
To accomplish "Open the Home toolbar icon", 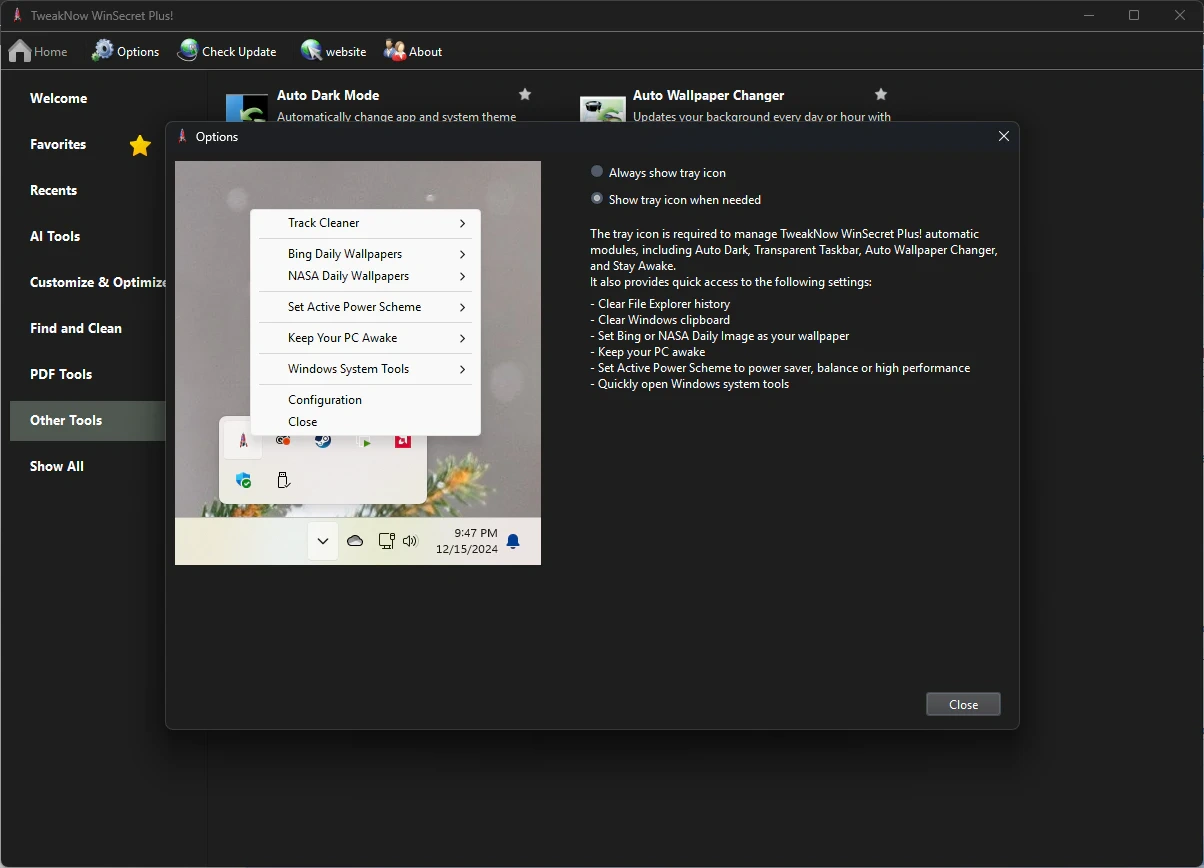I will tap(20, 51).
